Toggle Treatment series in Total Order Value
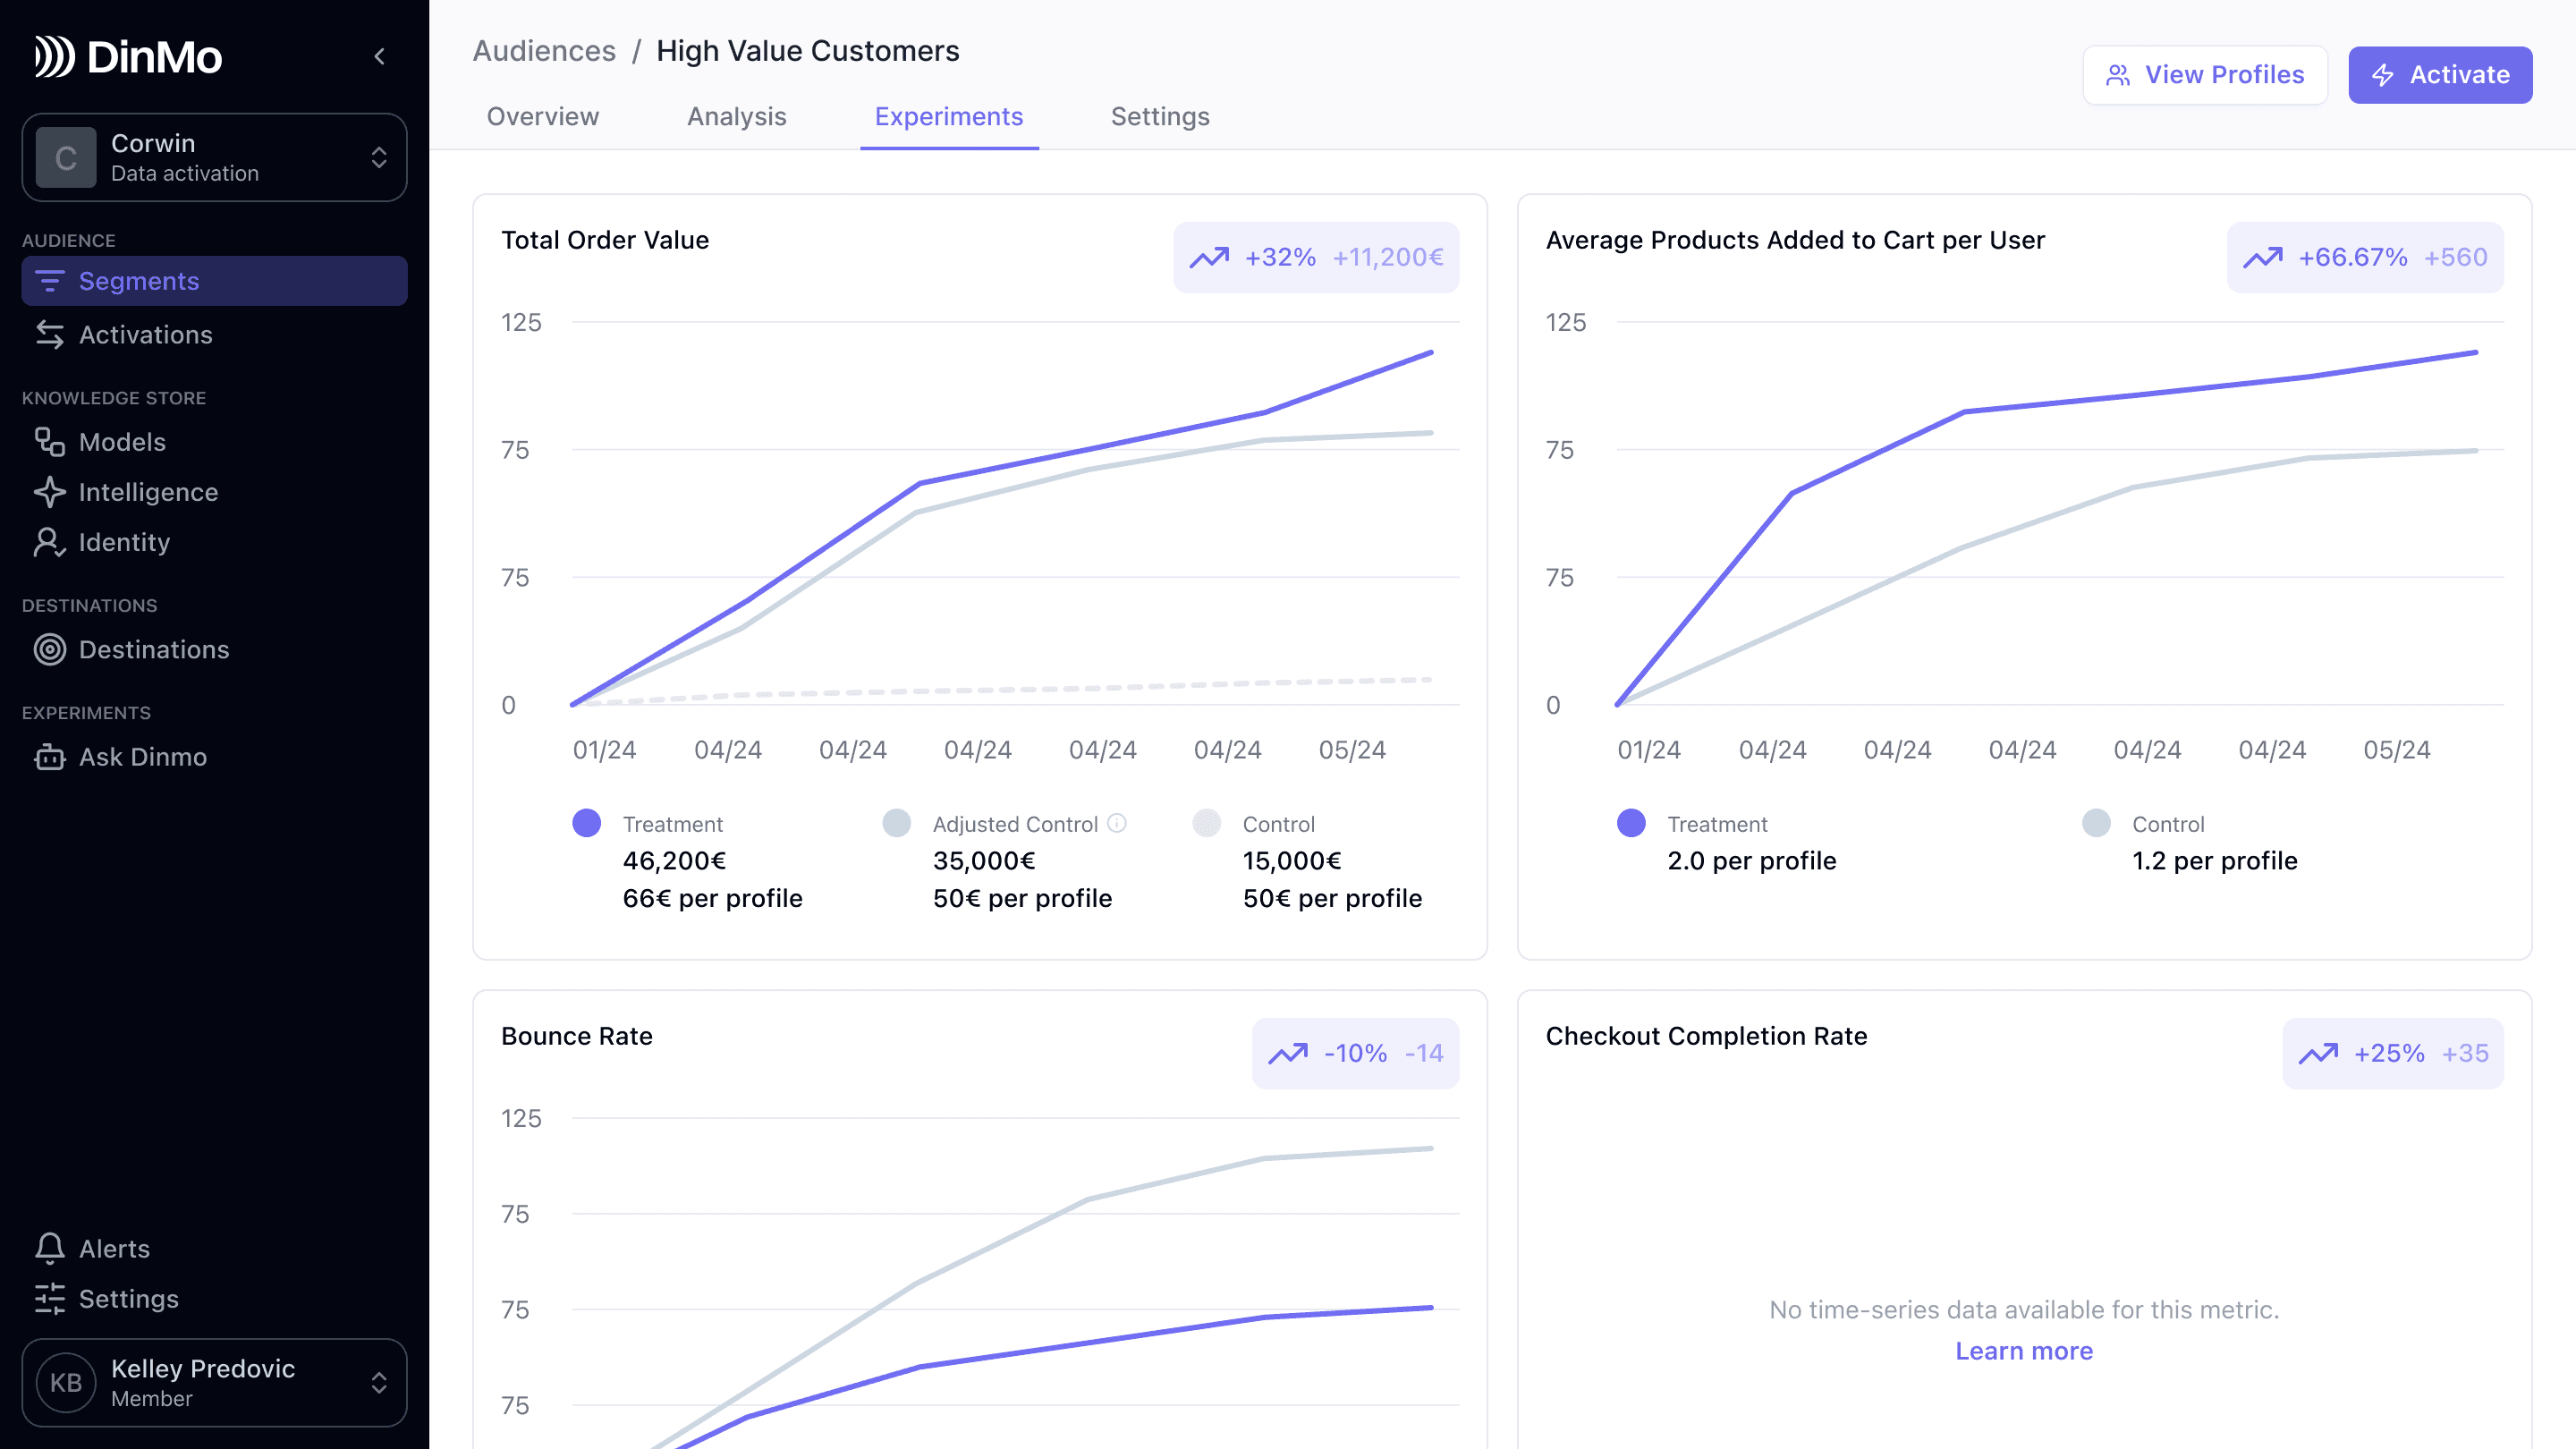The width and height of the screenshot is (2576, 1449). [x=587, y=823]
